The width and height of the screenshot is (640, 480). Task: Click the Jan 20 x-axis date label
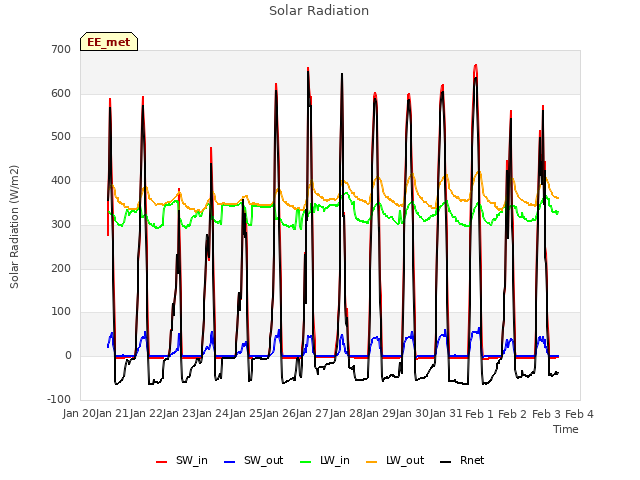click(79, 414)
